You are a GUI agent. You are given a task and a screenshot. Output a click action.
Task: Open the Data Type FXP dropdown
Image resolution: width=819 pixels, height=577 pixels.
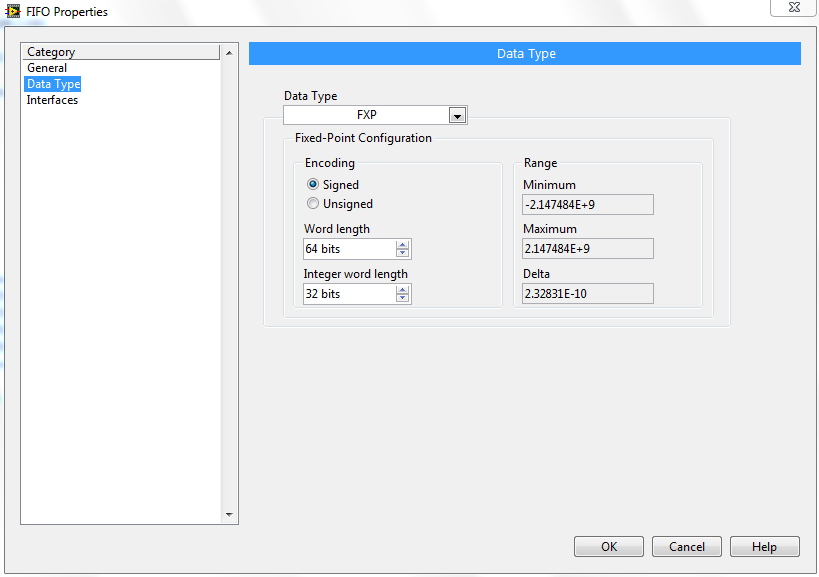tap(375, 115)
